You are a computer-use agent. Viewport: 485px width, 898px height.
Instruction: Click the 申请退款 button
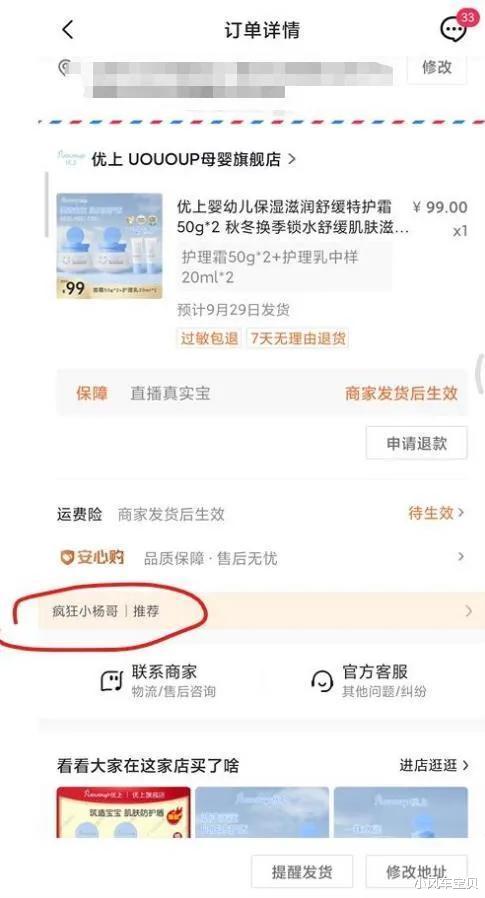[416, 443]
